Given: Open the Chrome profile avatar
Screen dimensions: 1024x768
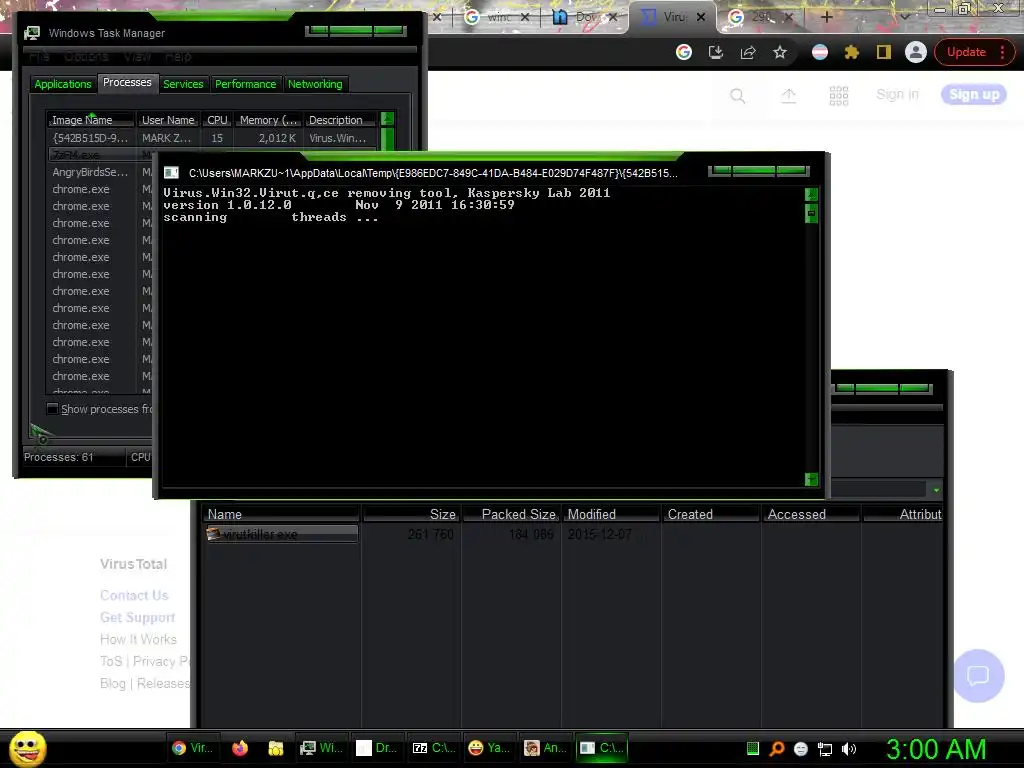Looking at the screenshot, I should tap(916, 52).
